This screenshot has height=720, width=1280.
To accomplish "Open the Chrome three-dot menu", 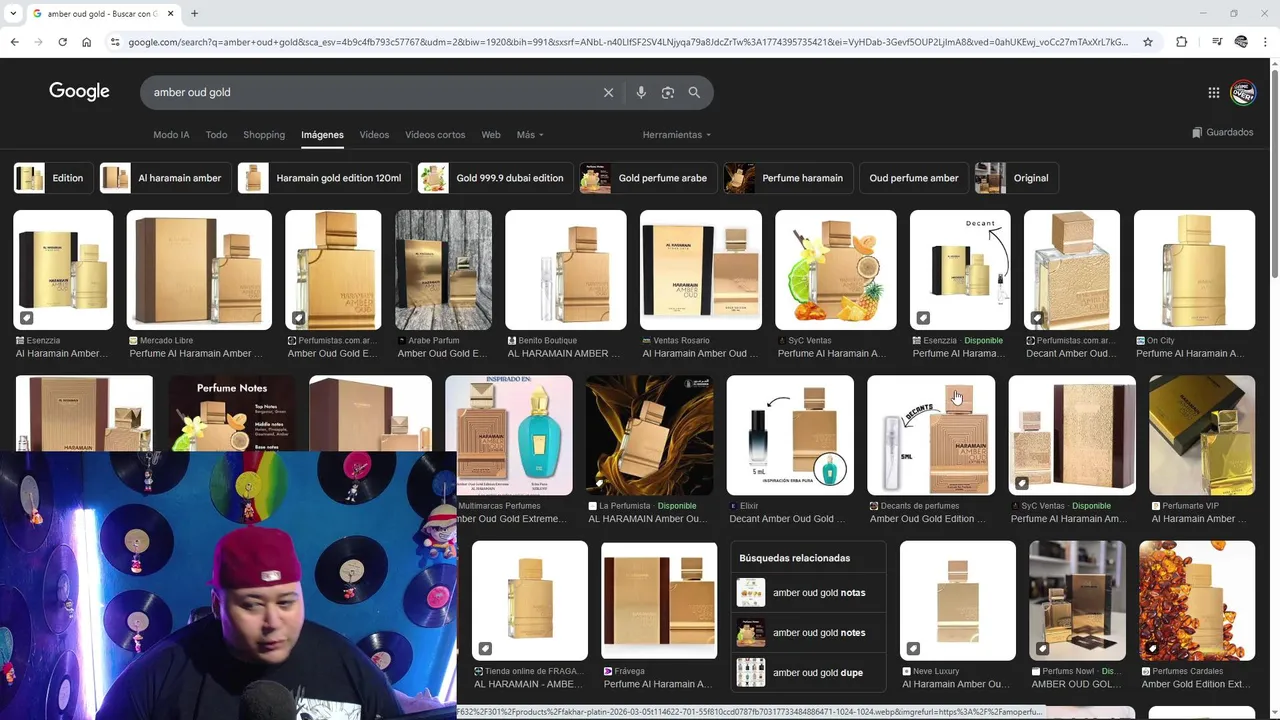I will point(1266,42).
